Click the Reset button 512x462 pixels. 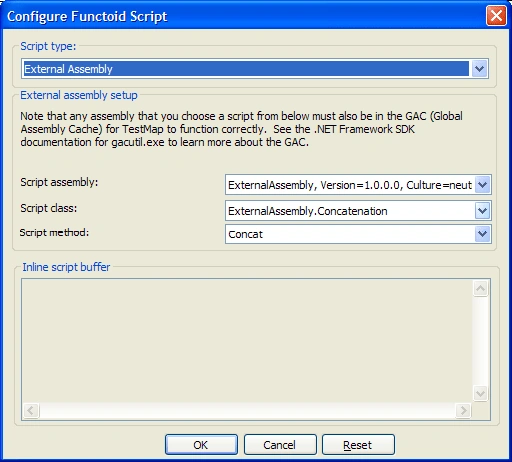358,445
